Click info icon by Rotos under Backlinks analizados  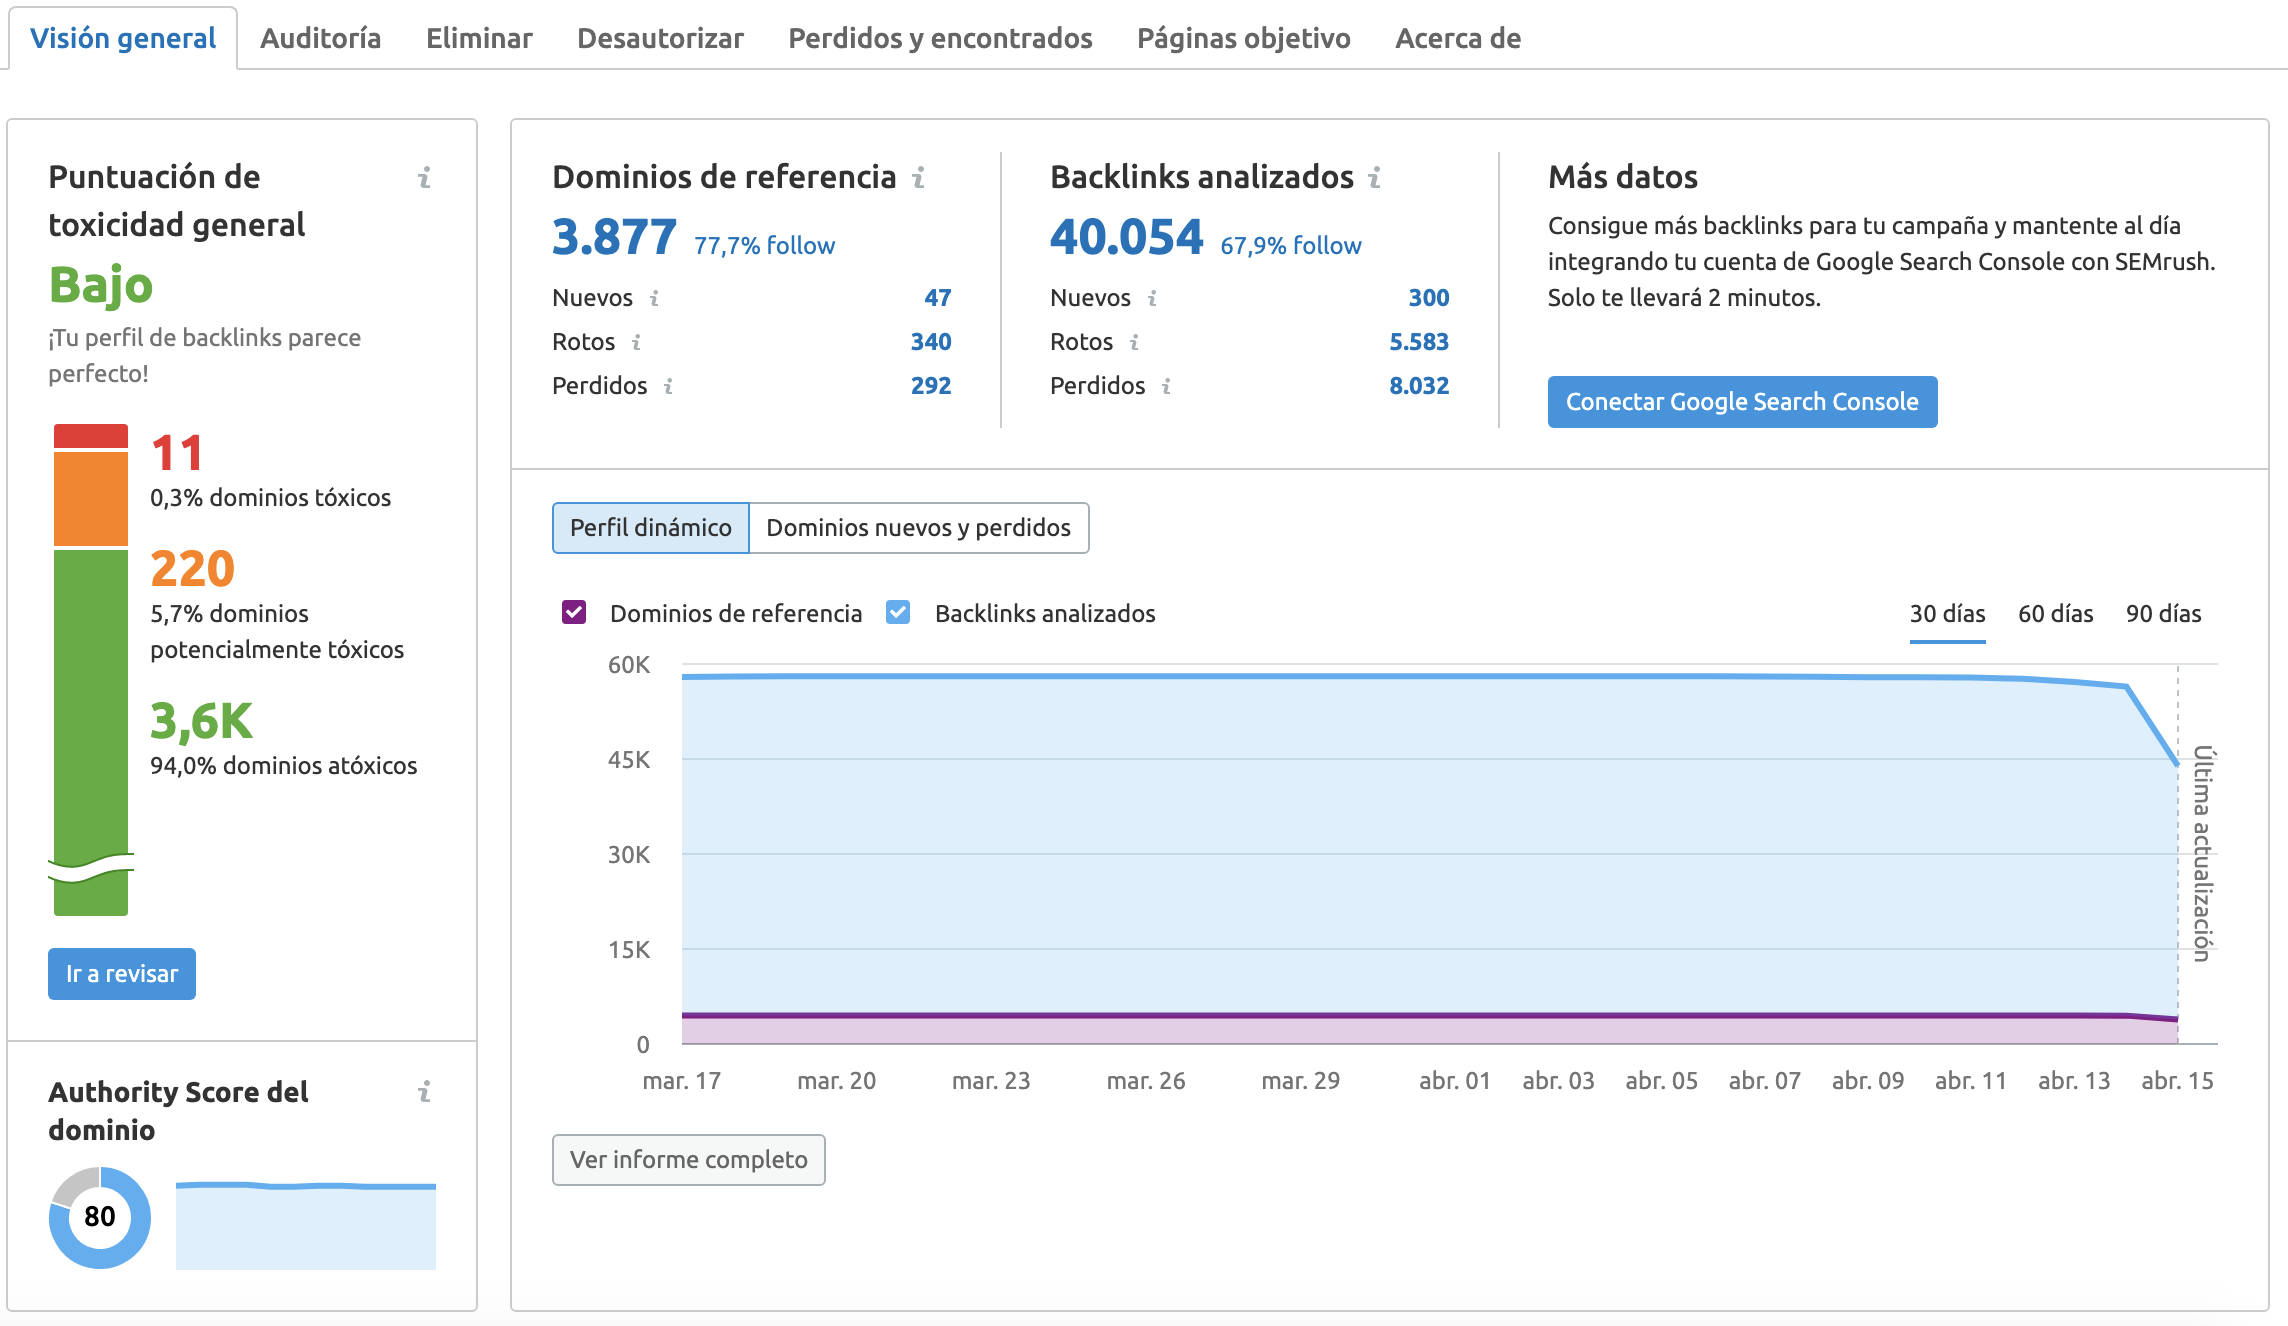(x=1134, y=342)
